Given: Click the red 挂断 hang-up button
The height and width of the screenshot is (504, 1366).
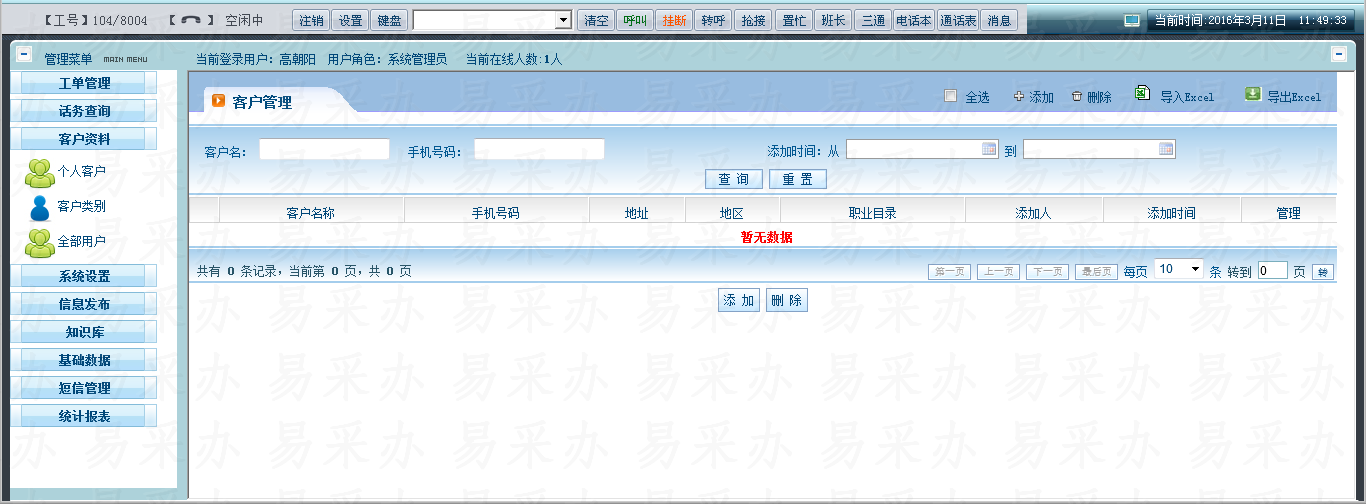Looking at the screenshot, I should click(x=674, y=20).
